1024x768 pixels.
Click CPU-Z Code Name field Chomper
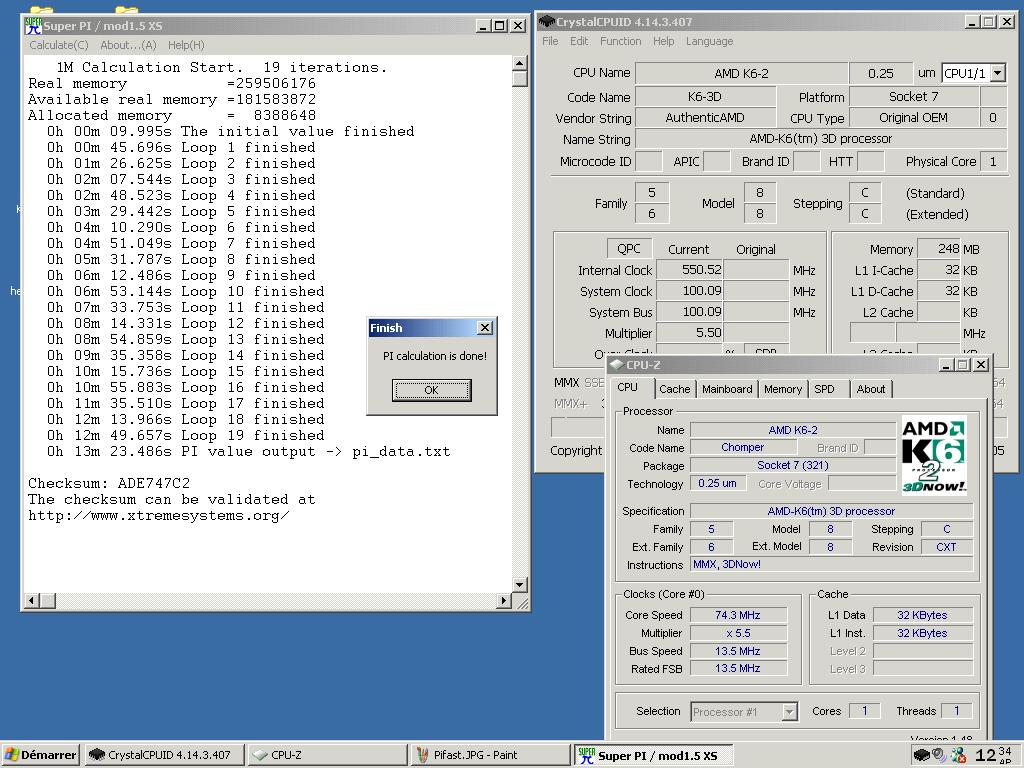click(743, 447)
